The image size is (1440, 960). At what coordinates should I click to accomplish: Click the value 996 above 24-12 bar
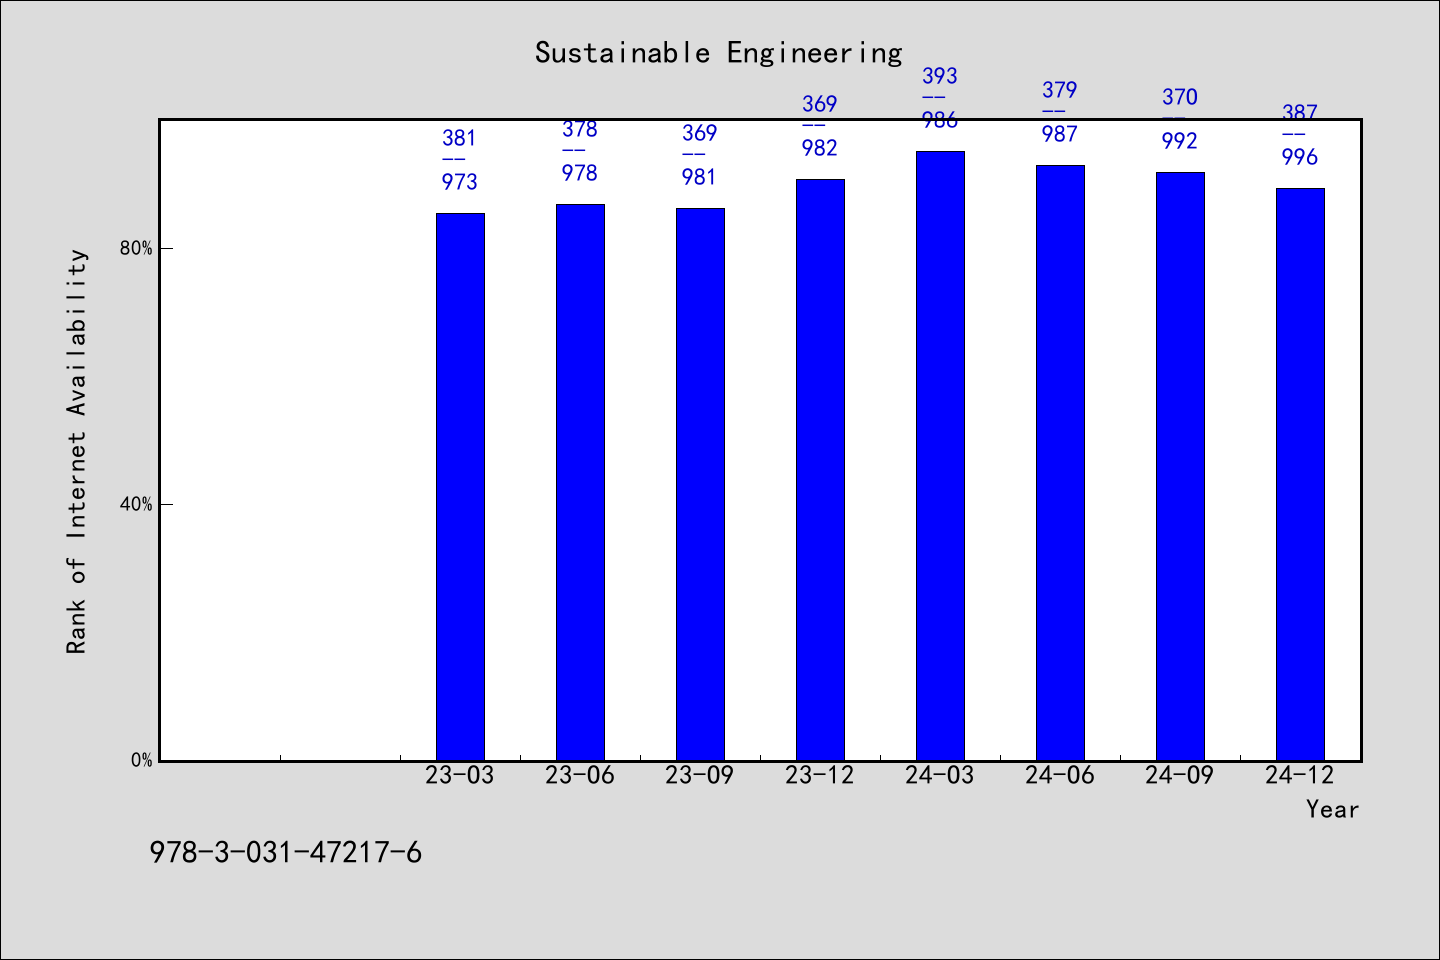click(x=1300, y=157)
